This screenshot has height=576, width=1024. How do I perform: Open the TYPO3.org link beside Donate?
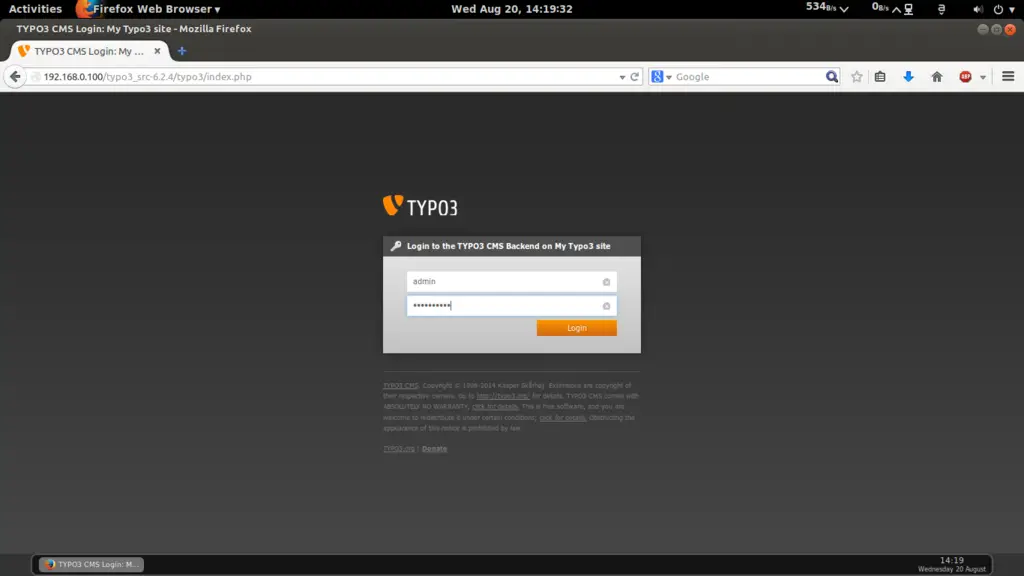tap(398, 449)
